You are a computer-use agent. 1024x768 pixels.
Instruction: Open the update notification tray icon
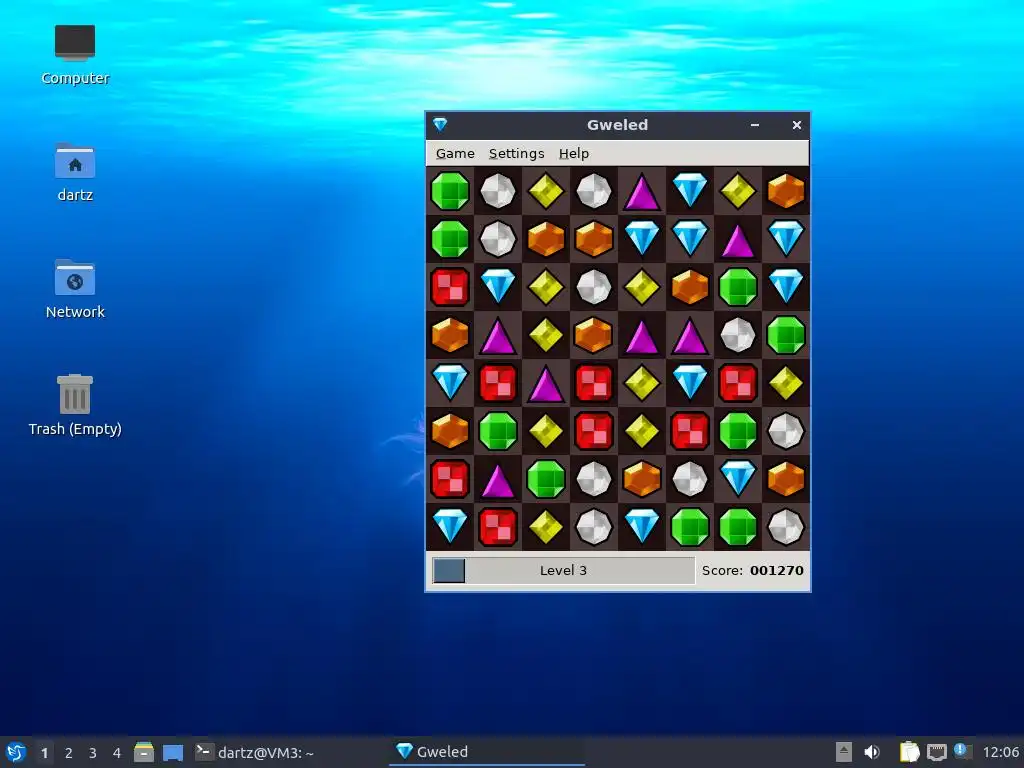coord(963,751)
